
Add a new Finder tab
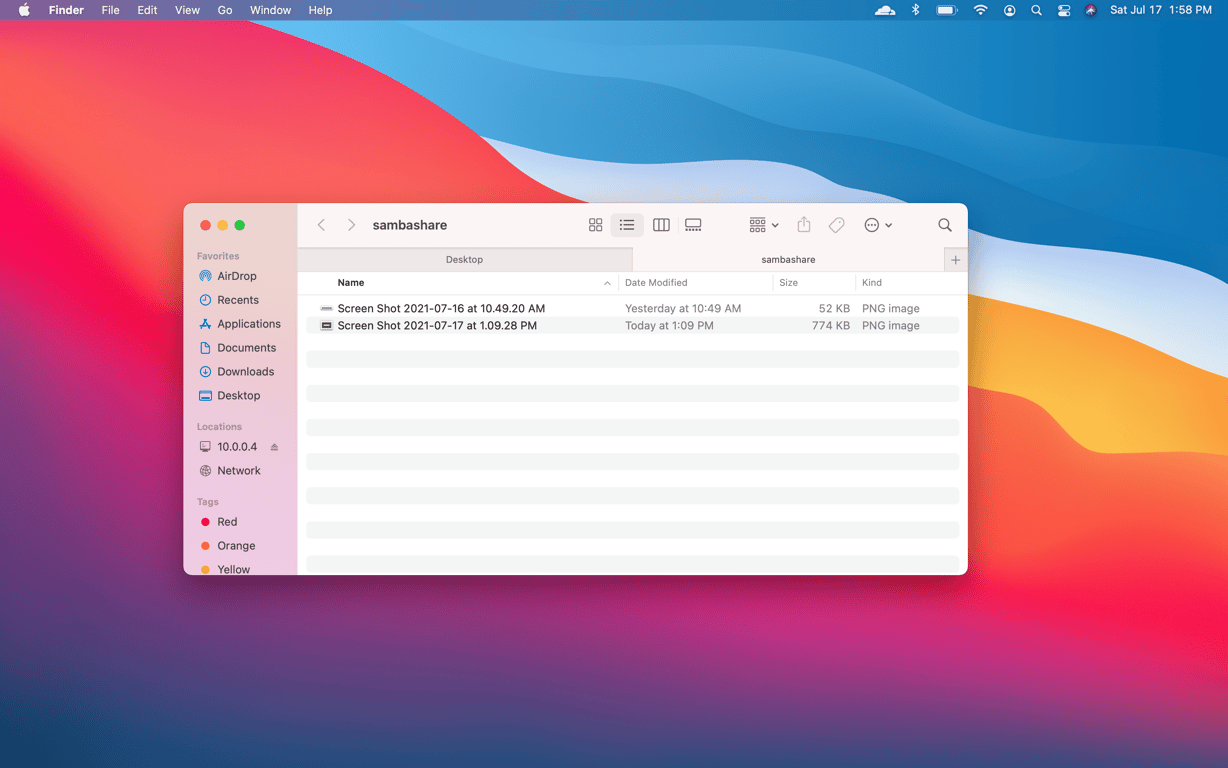click(955, 260)
